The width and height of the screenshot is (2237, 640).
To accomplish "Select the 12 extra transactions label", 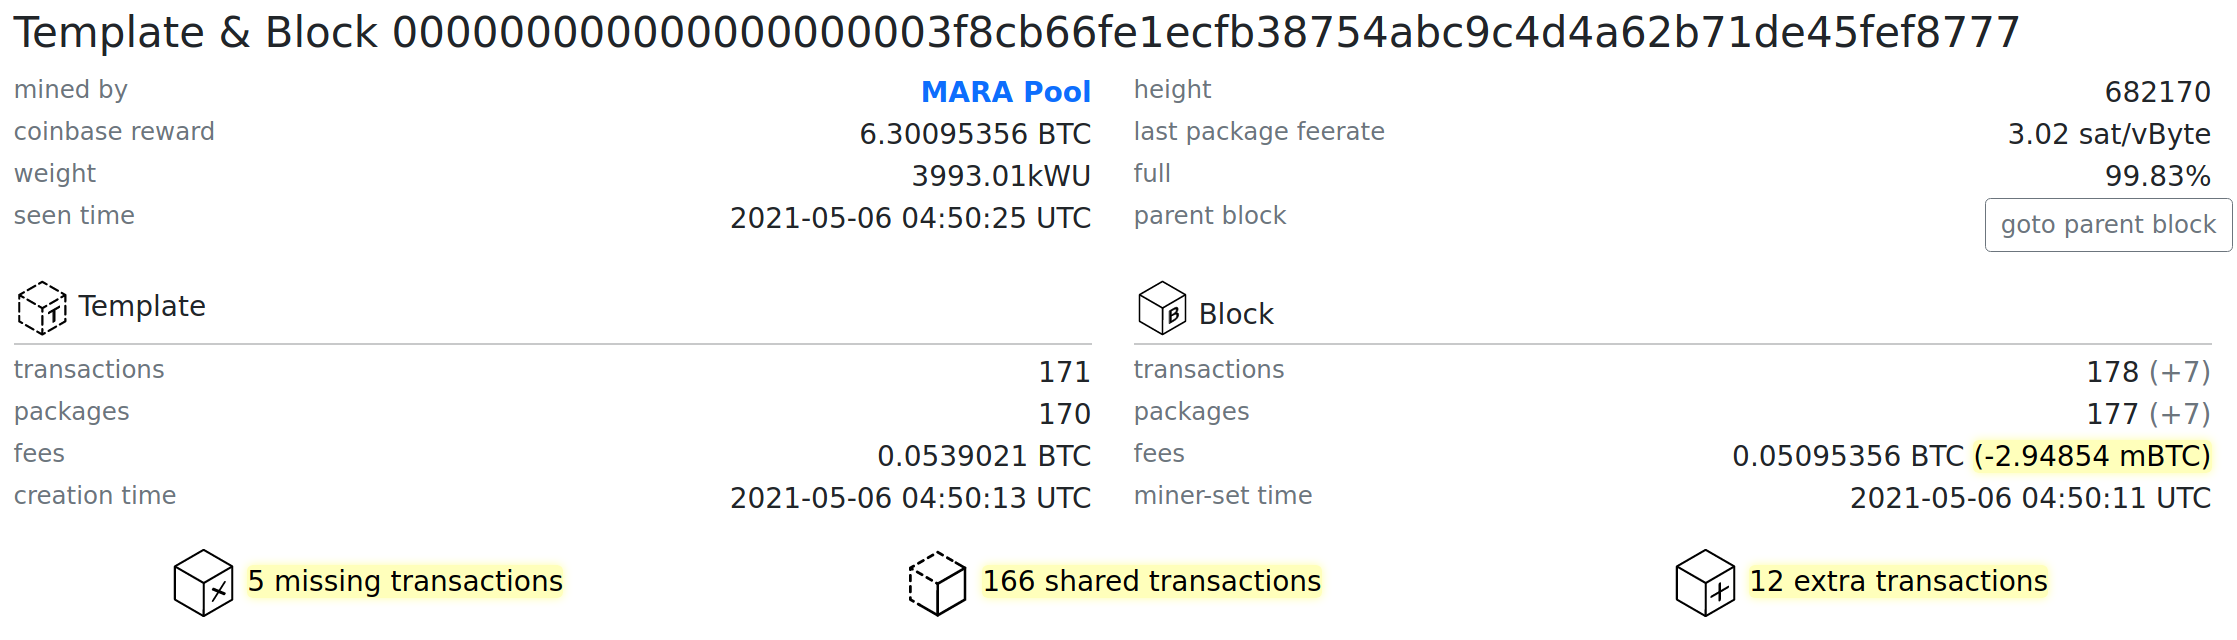I will [1898, 581].
